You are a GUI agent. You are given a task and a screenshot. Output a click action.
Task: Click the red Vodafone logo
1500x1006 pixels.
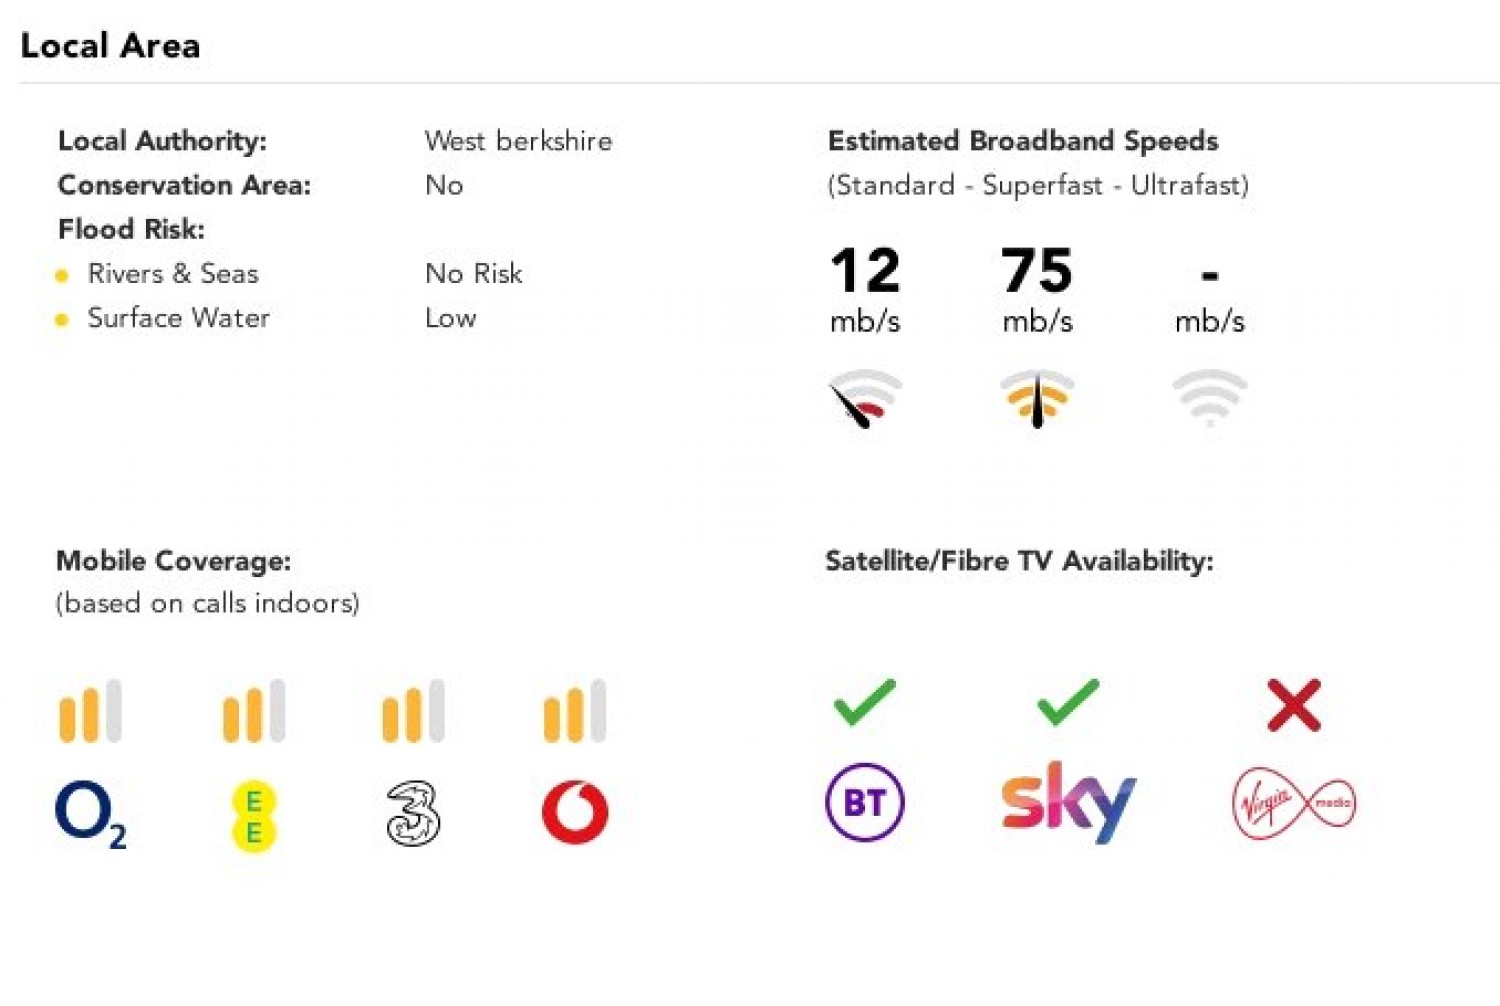(x=575, y=812)
